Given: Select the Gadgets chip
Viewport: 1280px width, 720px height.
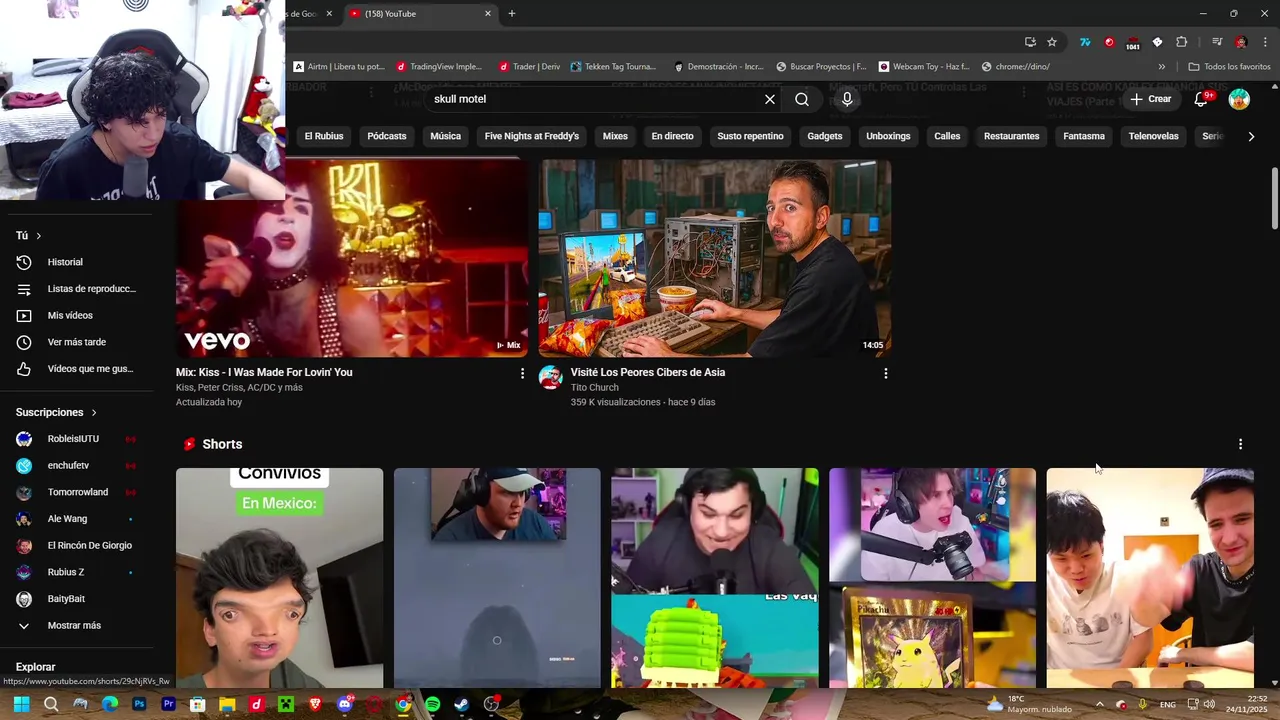Looking at the screenshot, I should (825, 136).
